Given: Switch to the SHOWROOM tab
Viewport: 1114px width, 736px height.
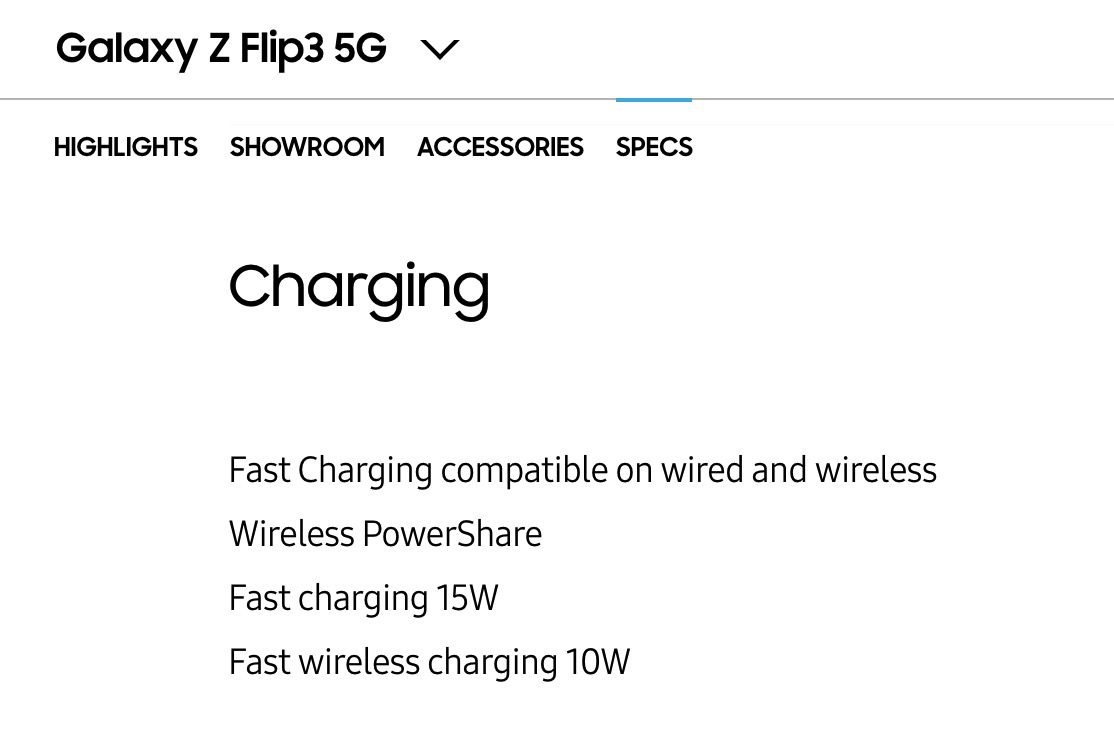Looking at the screenshot, I should (307, 147).
